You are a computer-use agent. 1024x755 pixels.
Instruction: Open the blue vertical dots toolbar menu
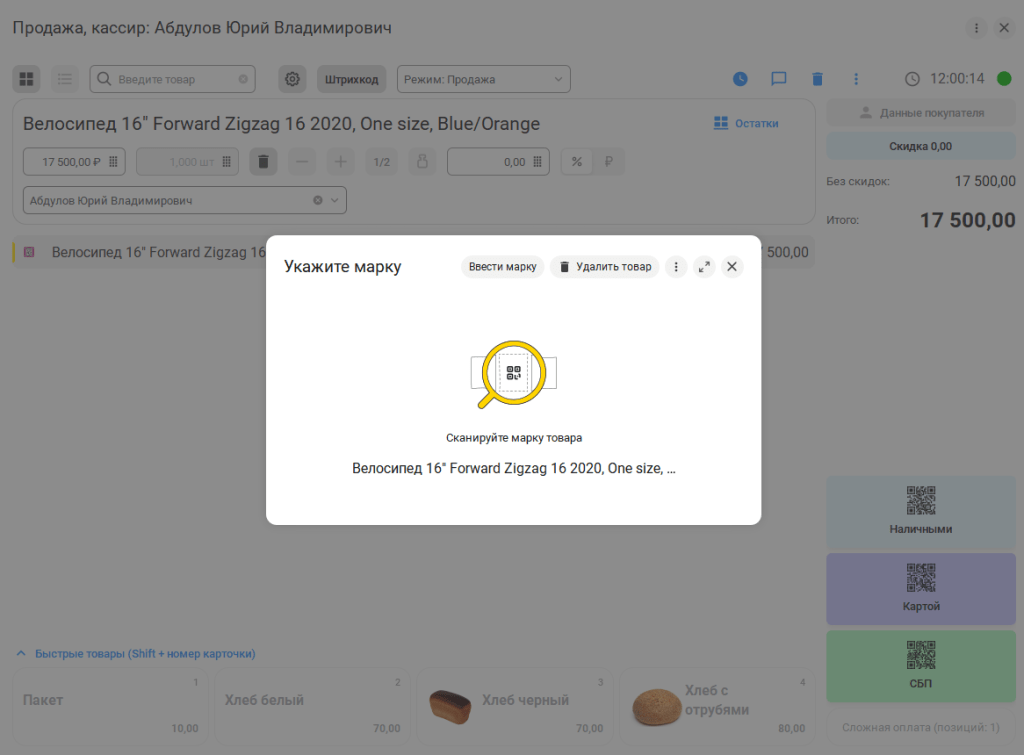pyautogui.click(x=856, y=79)
